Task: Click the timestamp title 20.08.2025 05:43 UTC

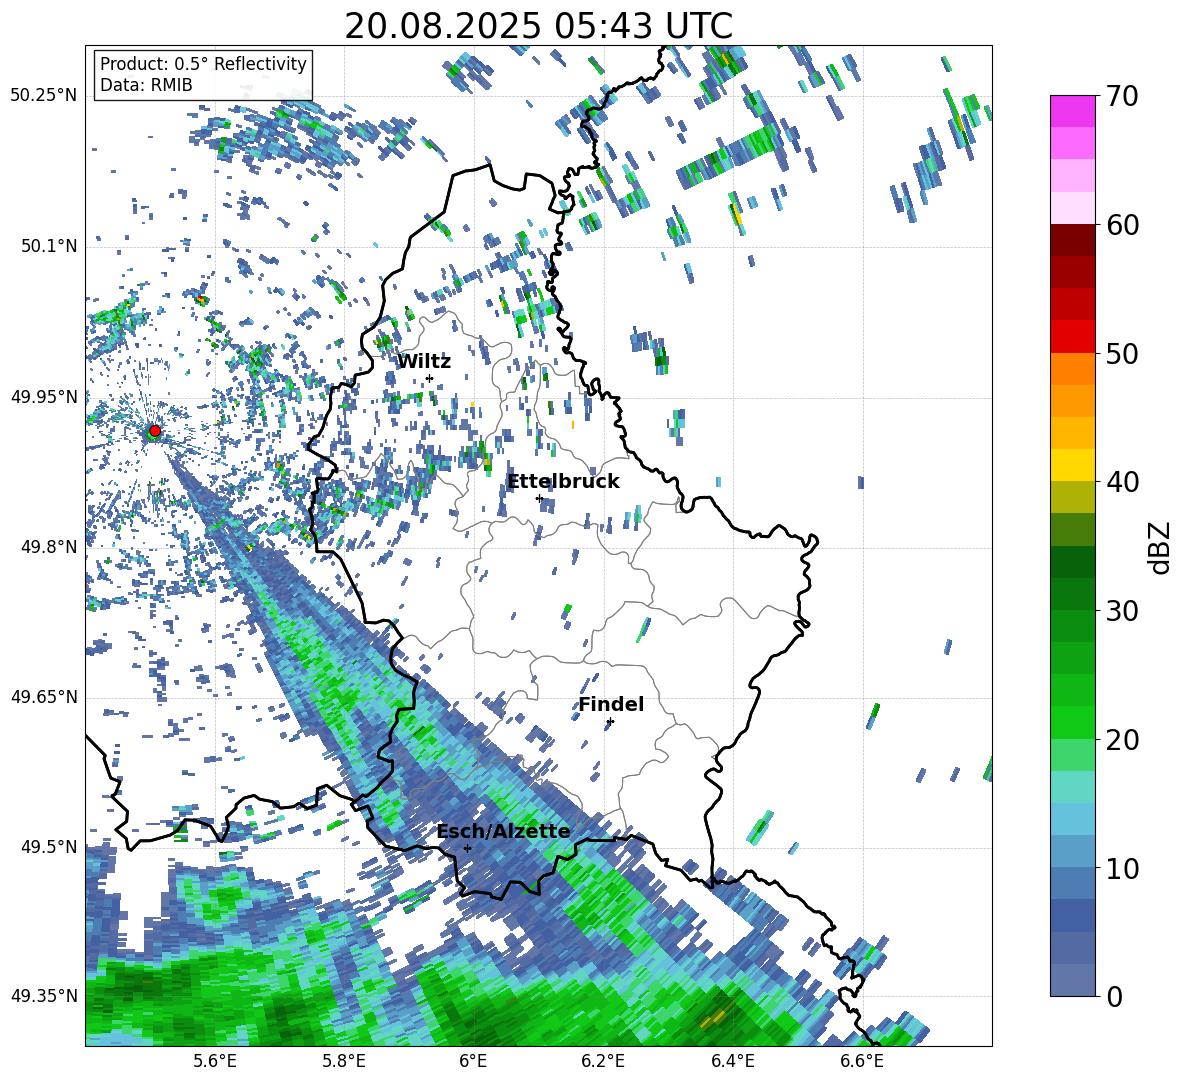Action: (x=538, y=26)
